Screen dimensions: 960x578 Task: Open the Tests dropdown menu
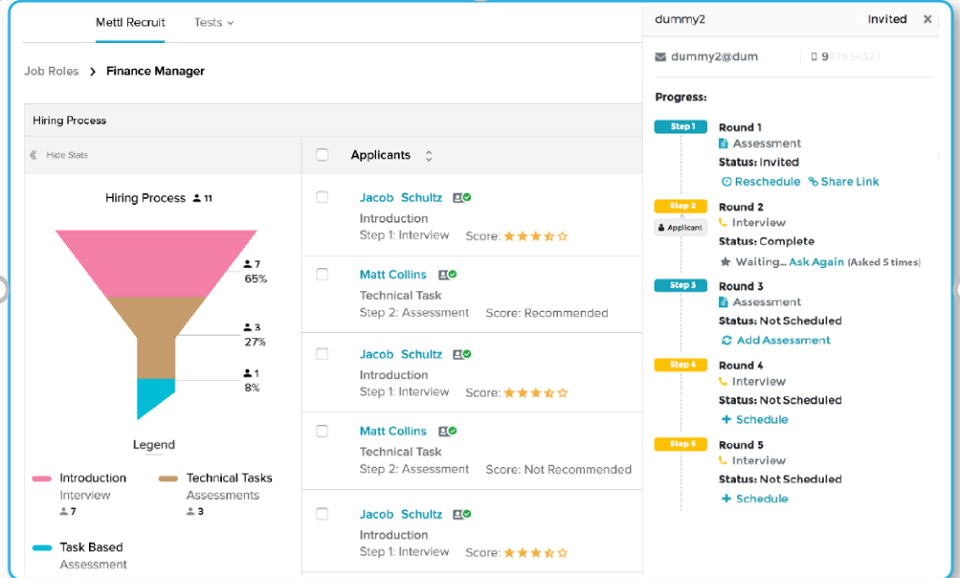pyautogui.click(x=213, y=22)
